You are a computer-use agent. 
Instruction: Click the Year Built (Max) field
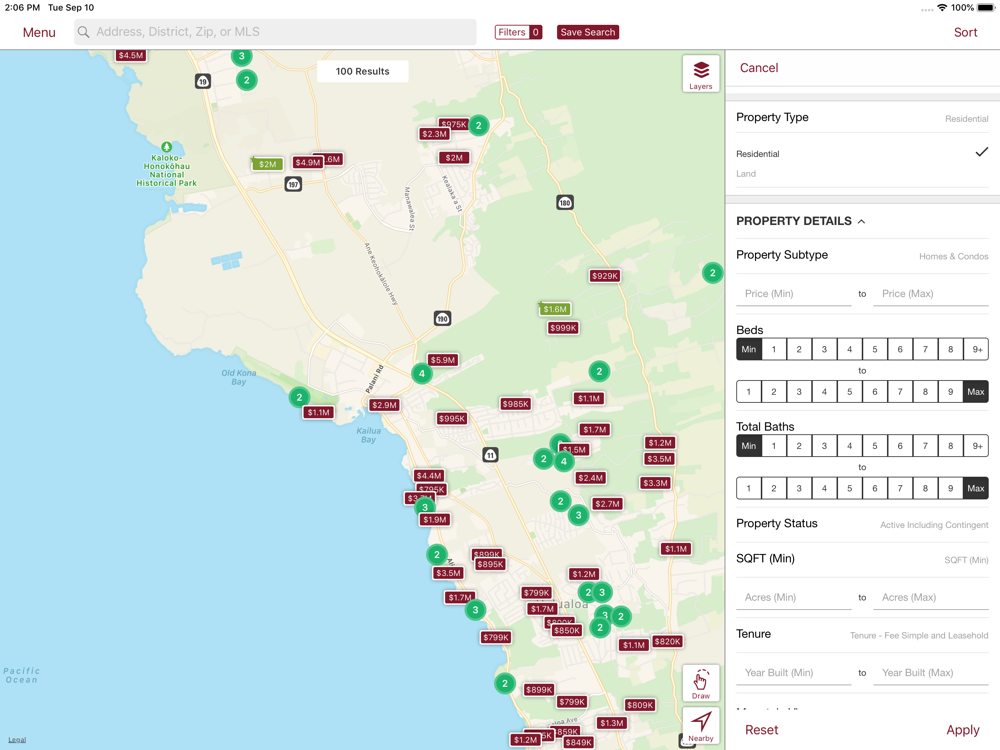pyautogui.click(x=930, y=673)
